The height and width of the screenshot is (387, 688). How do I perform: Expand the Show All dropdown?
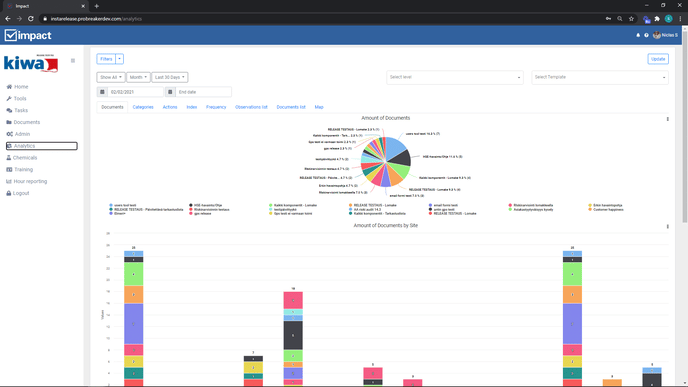pos(111,77)
